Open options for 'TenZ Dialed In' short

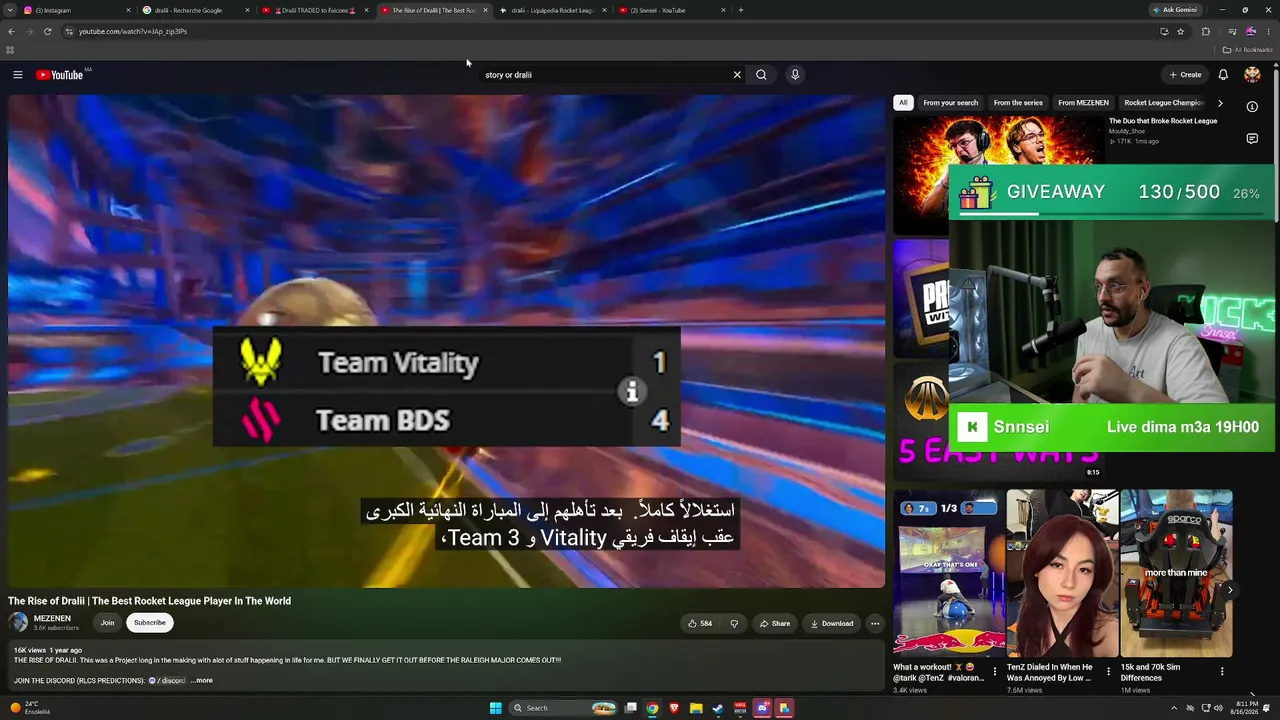[x=1108, y=671]
